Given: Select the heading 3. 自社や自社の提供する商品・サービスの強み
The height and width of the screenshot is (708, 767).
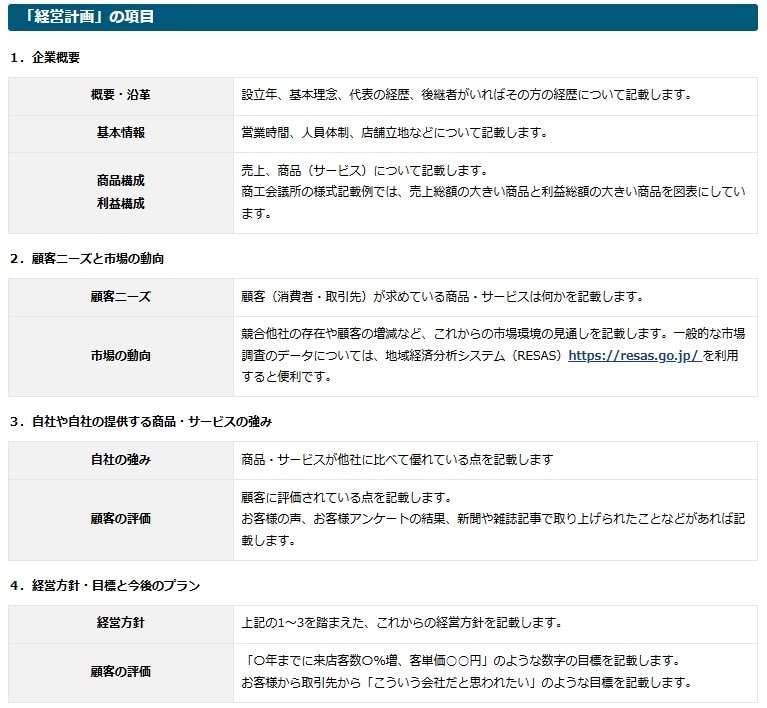Looking at the screenshot, I should point(141,421).
